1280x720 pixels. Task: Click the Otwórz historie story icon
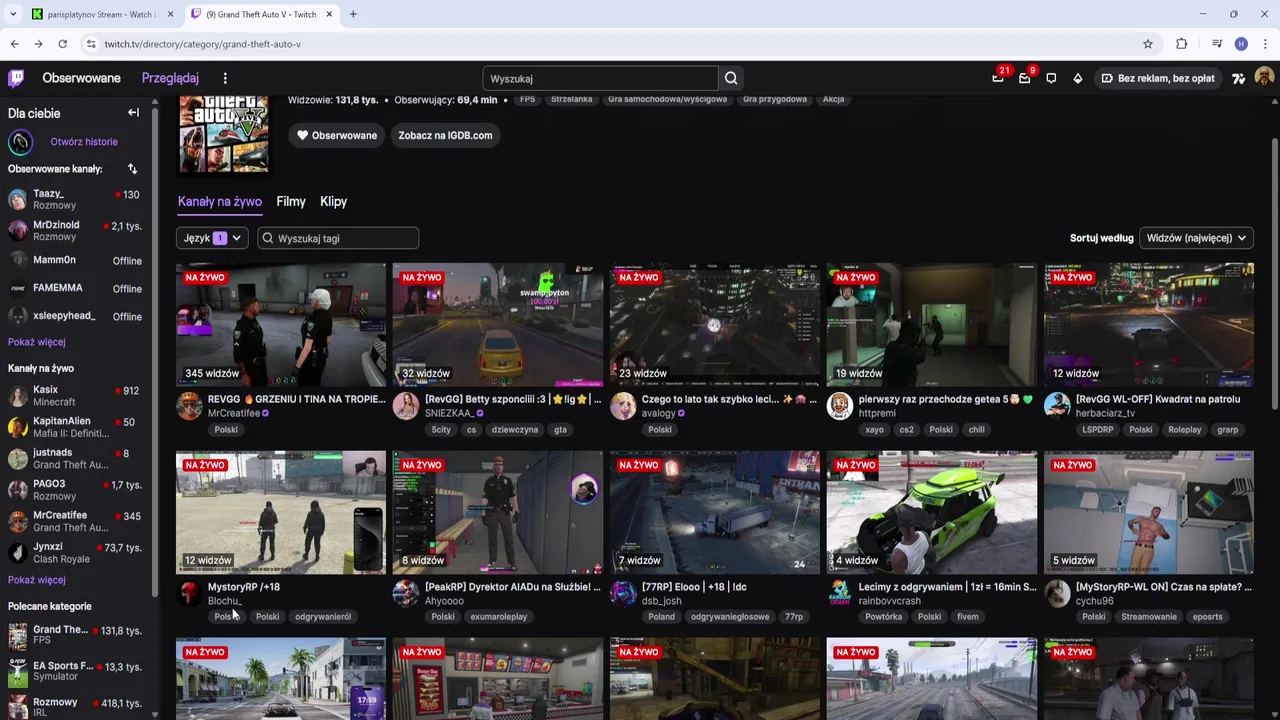20,142
